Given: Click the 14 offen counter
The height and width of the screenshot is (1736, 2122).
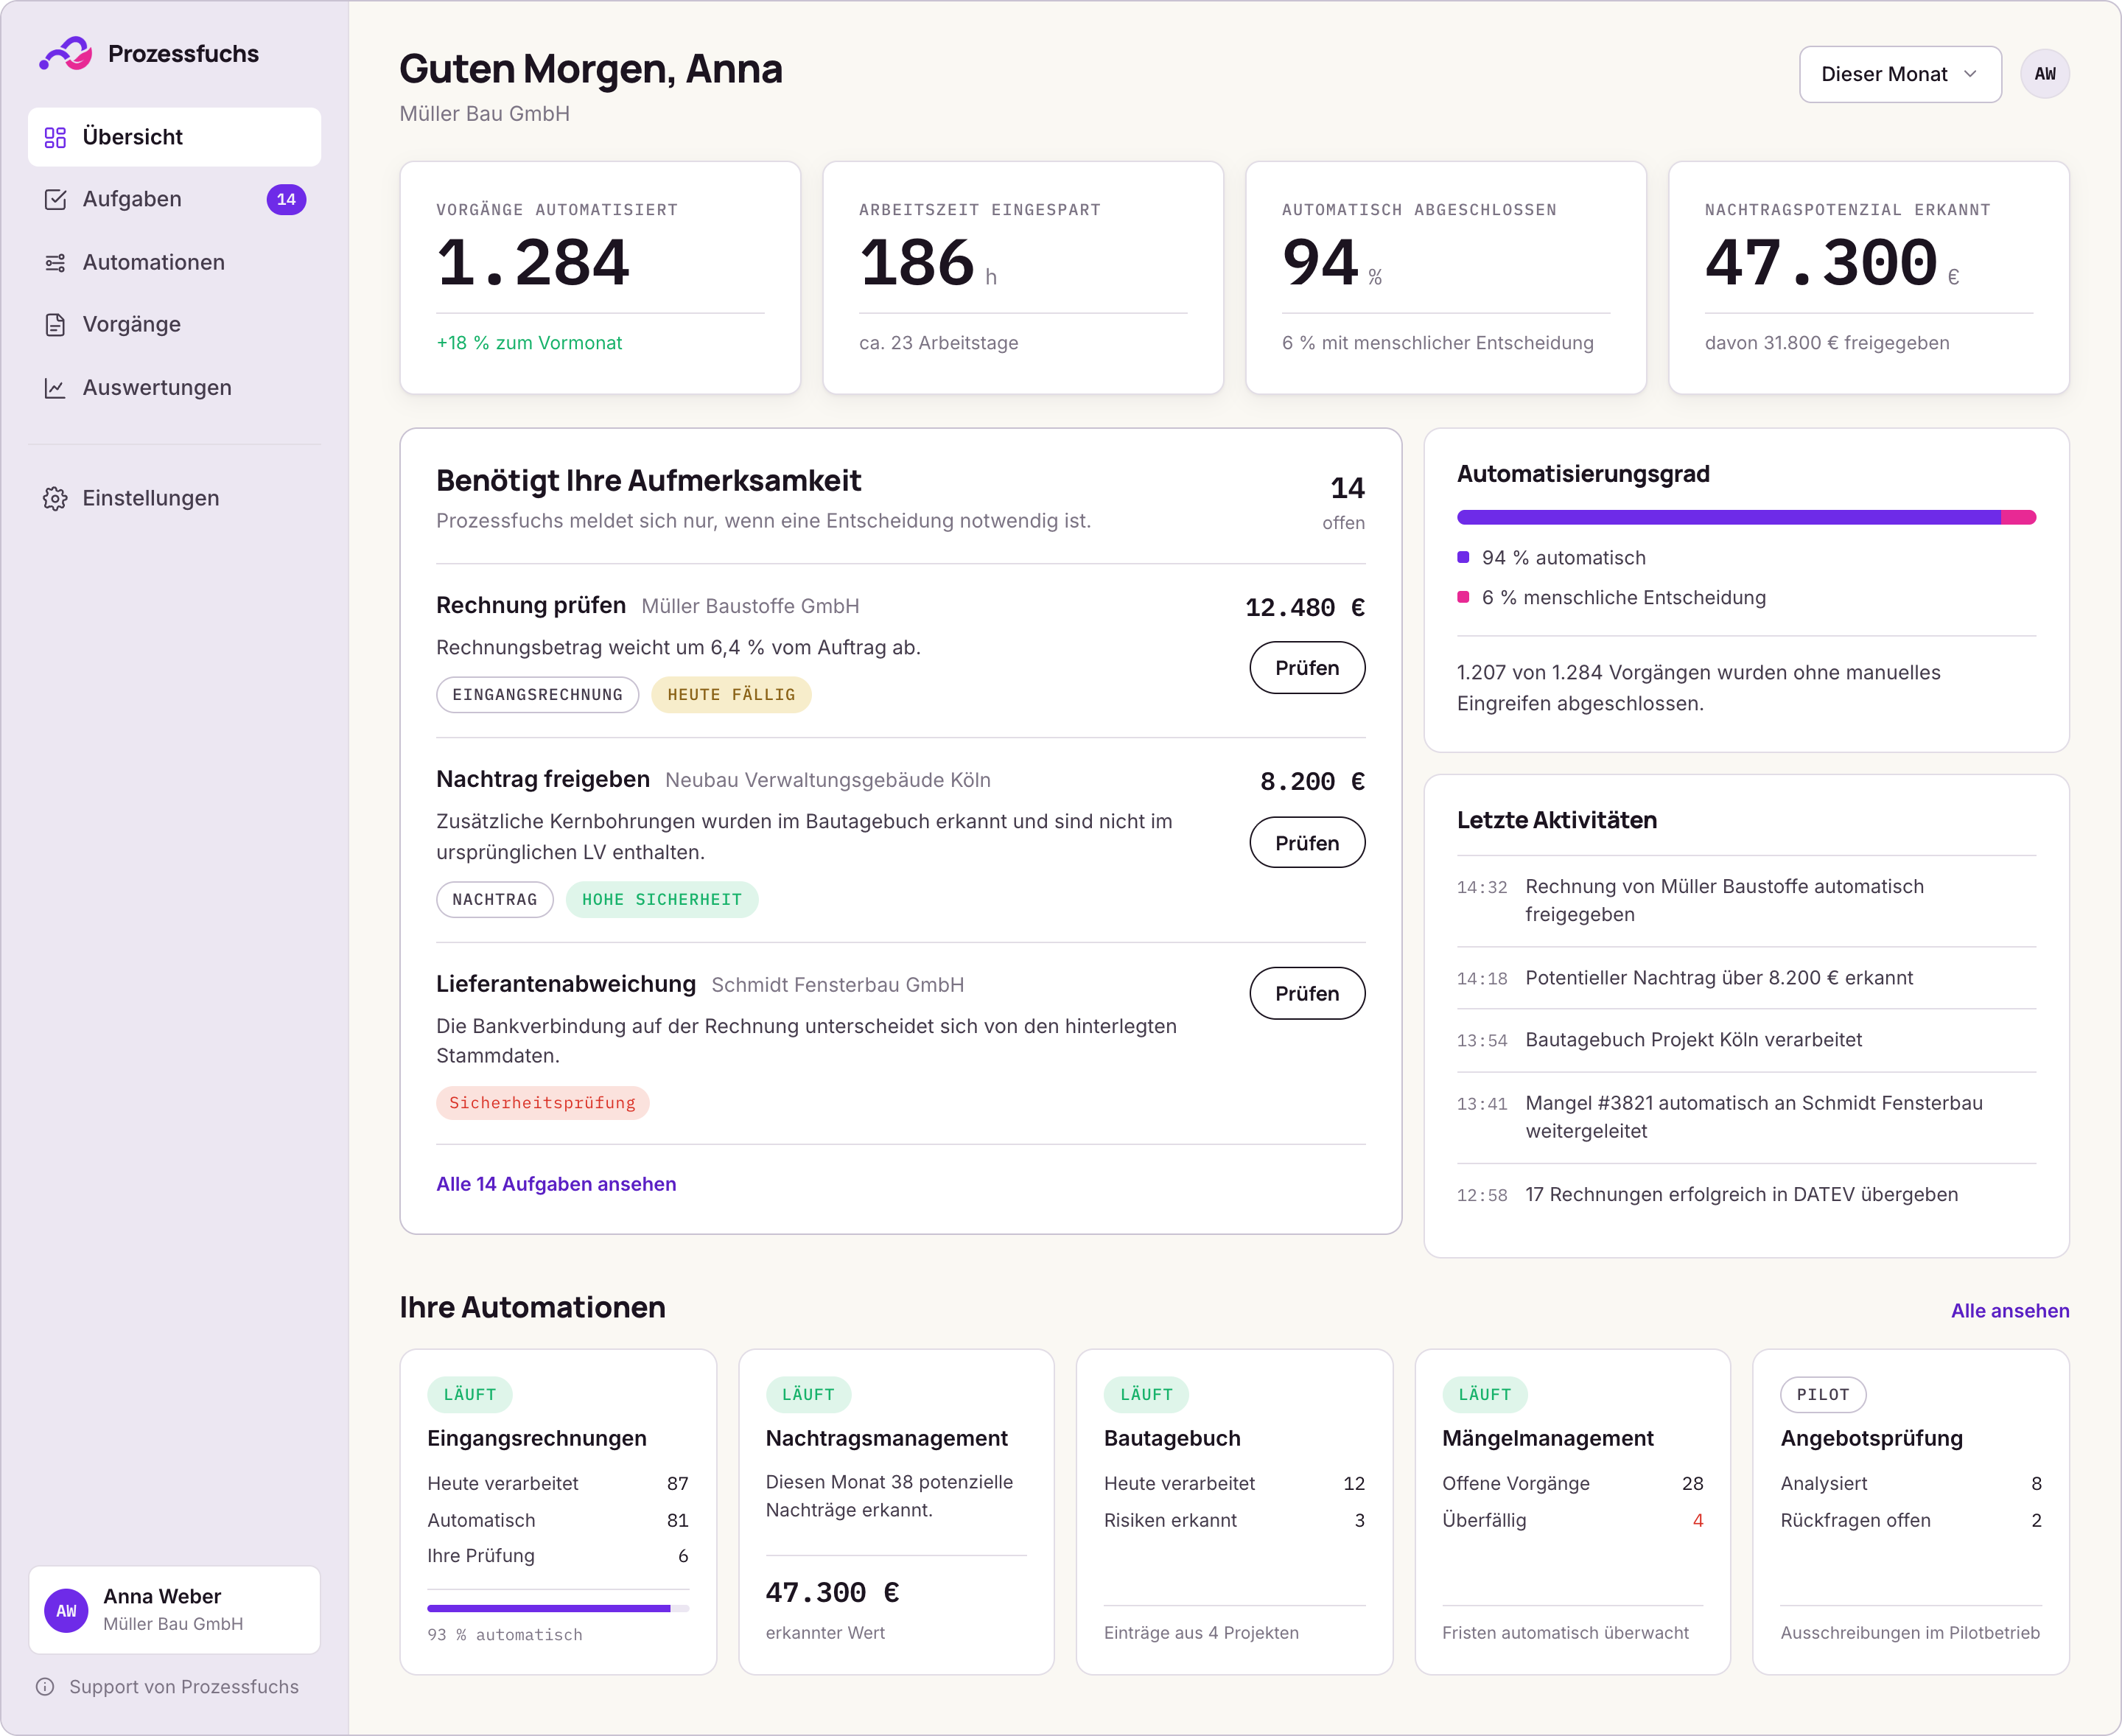Looking at the screenshot, I should [x=1345, y=502].
